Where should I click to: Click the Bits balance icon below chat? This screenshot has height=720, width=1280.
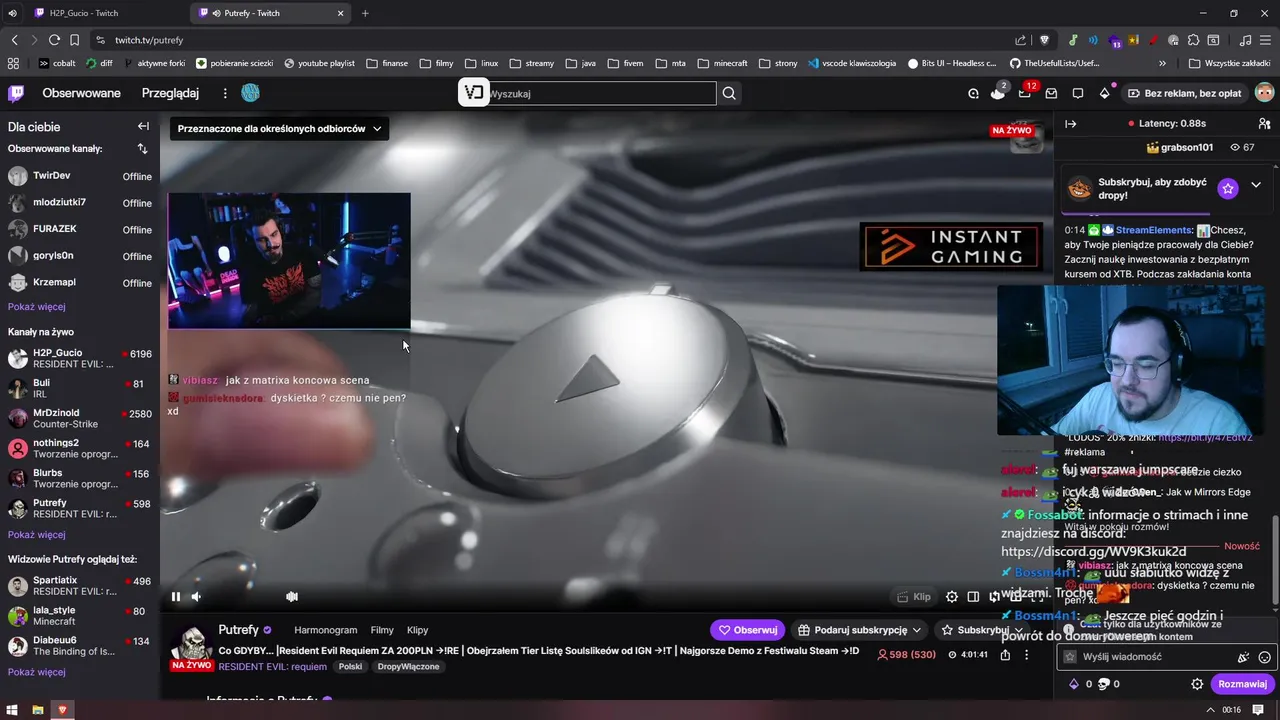tap(1080, 684)
